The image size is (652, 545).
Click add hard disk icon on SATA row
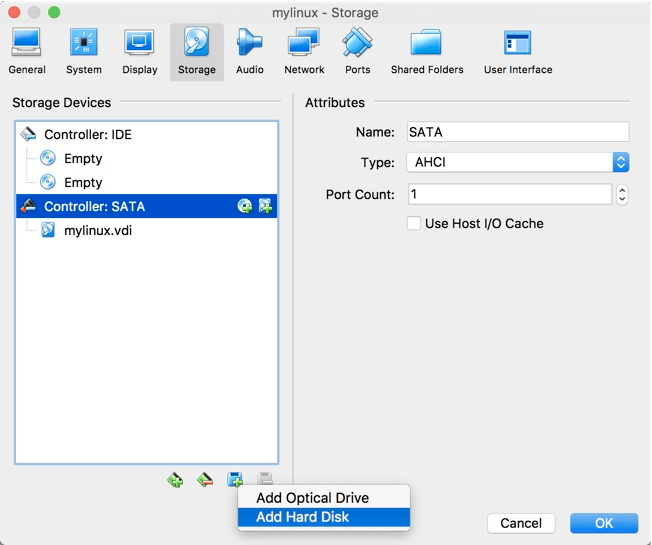point(265,206)
